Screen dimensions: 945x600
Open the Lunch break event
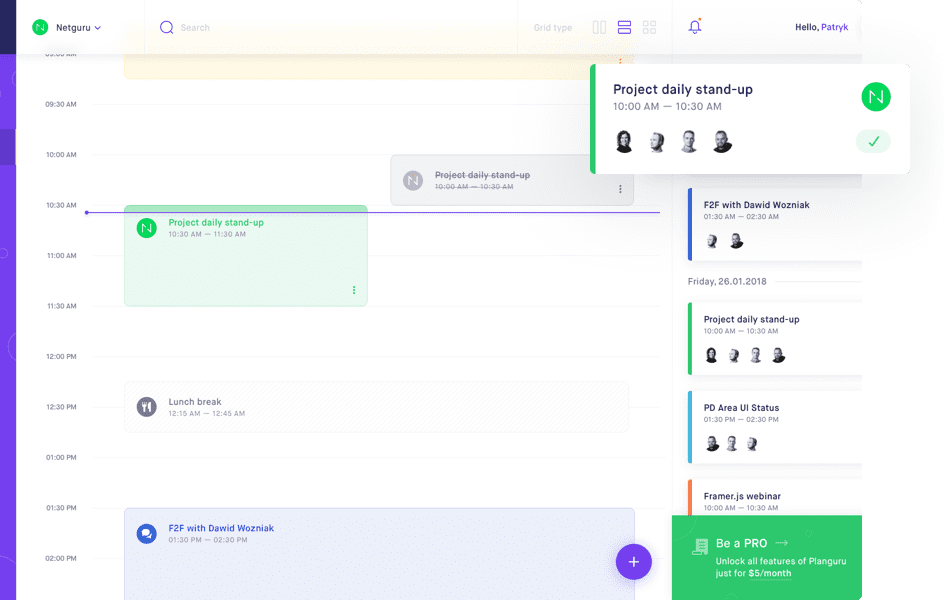tap(377, 407)
